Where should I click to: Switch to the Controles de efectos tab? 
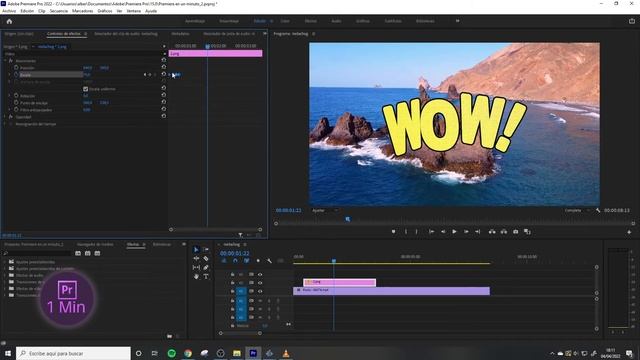coord(64,34)
